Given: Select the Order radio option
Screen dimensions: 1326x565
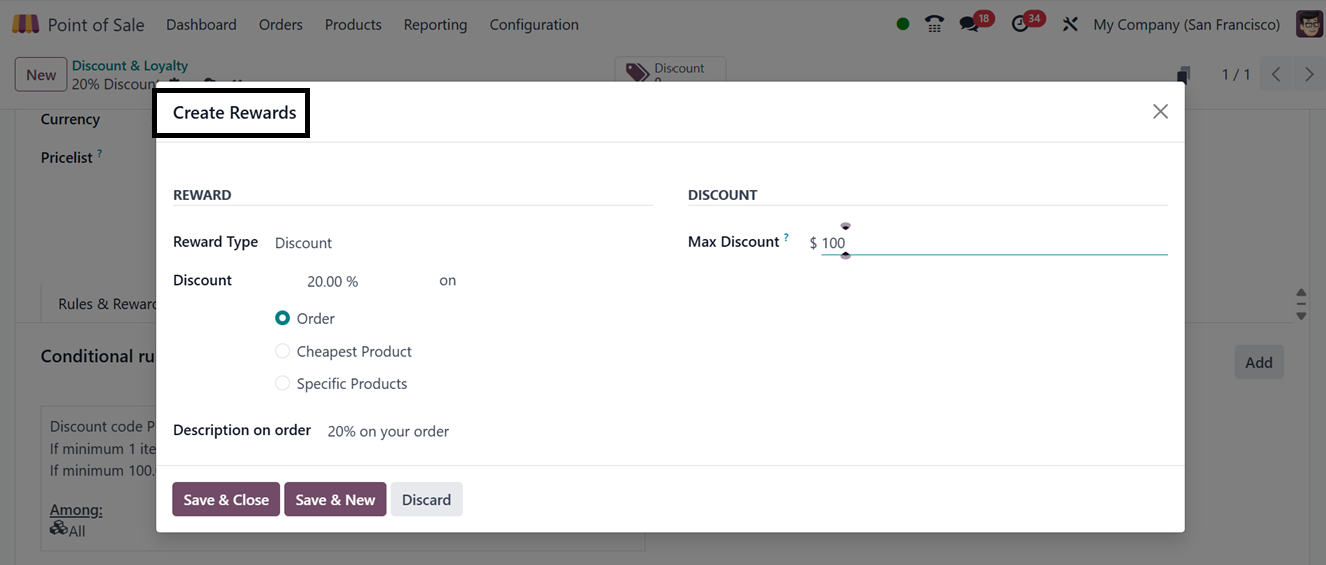Looking at the screenshot, I should pos(283,319).
